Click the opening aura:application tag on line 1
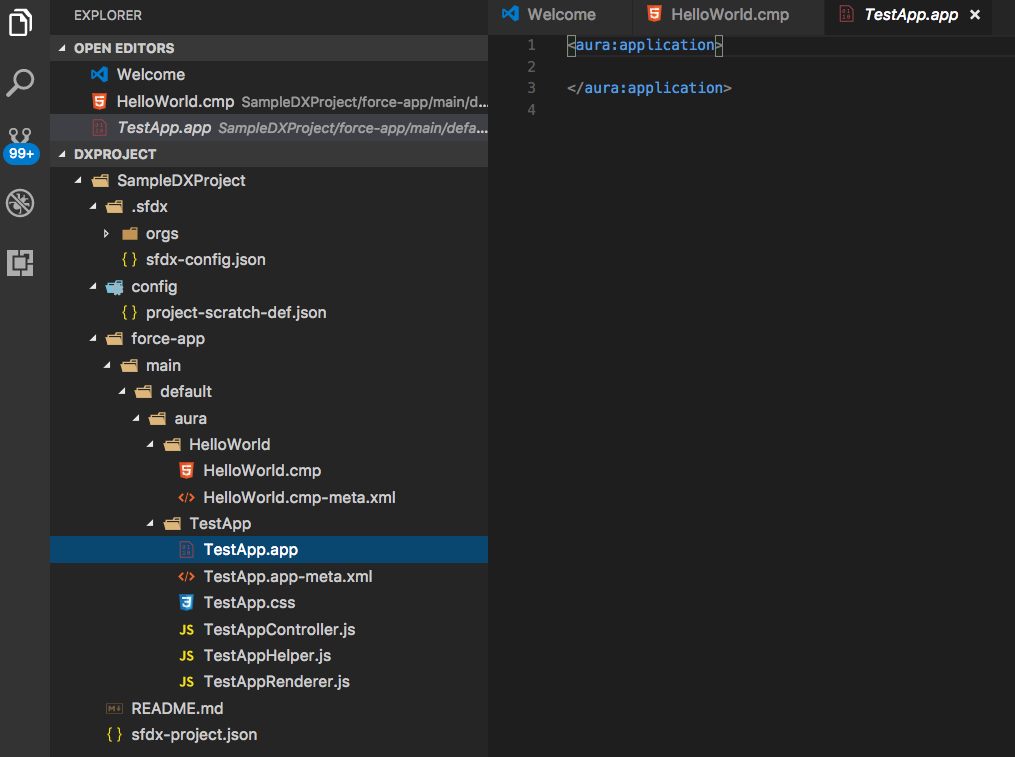The image size is (1015, 757). (x=645, y=45)
